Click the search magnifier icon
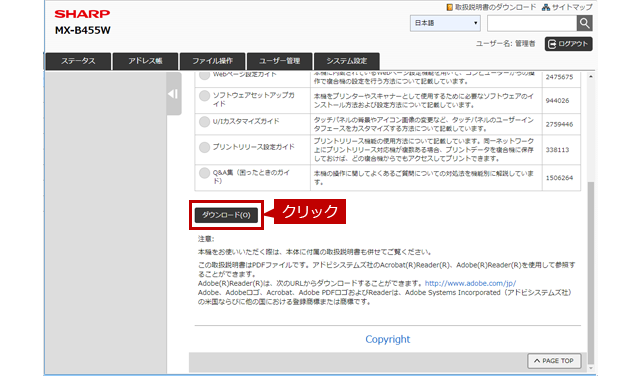Viewport: 640px width, 376px height. [584, 23]
